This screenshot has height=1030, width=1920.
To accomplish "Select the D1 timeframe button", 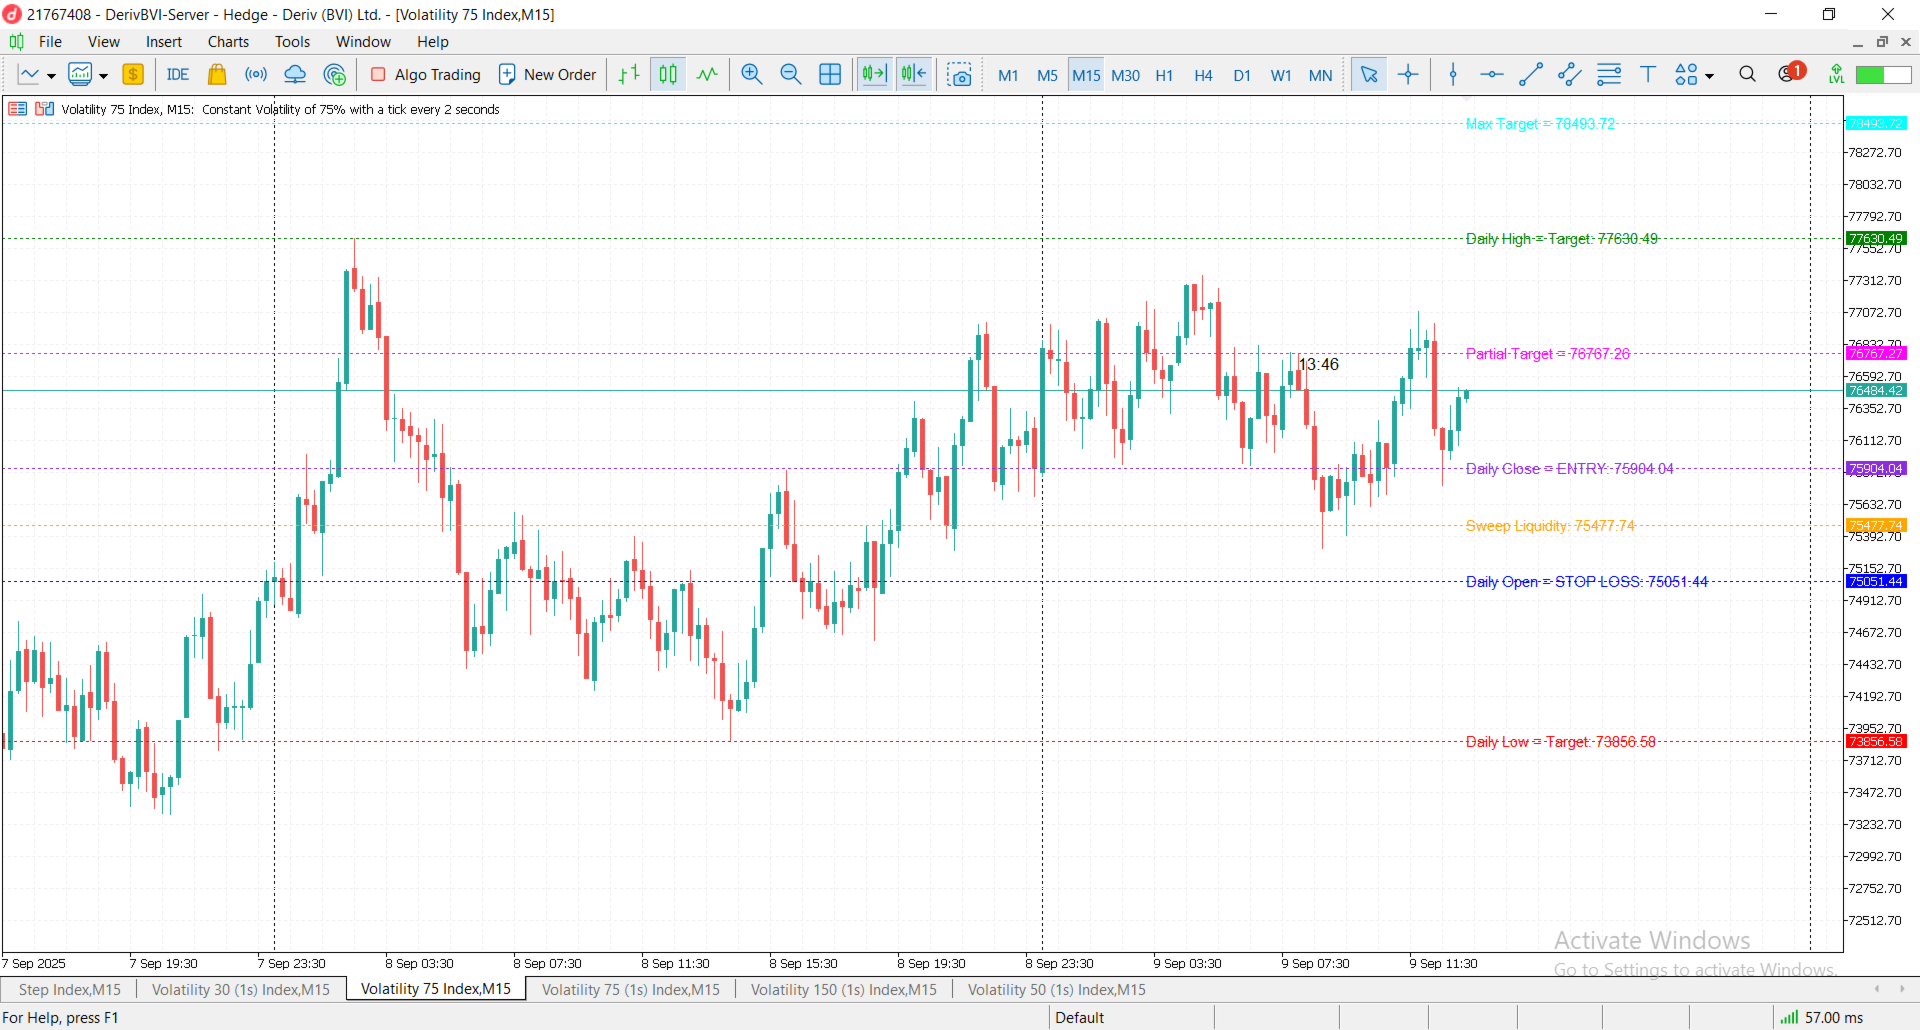I will click(1242, 76).
